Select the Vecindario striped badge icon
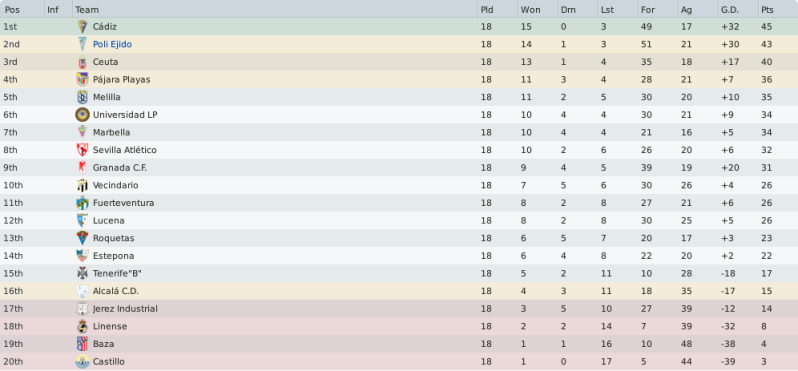Screen dimensions: 798x371 82,185
